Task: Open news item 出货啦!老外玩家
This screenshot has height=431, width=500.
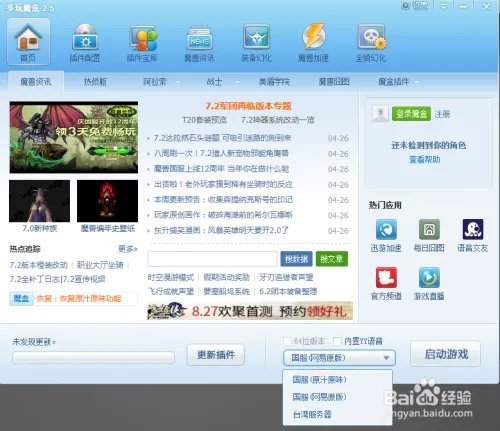Action: [x=223, y=184]
